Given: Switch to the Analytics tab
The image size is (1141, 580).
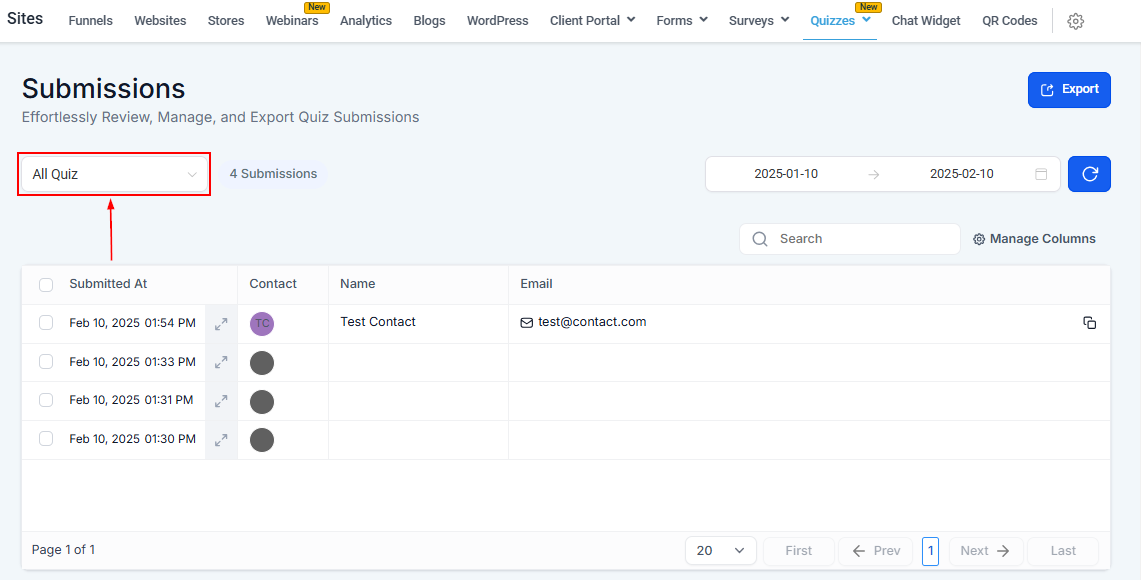Looking at the screenshot, I should tap(365, 20).
